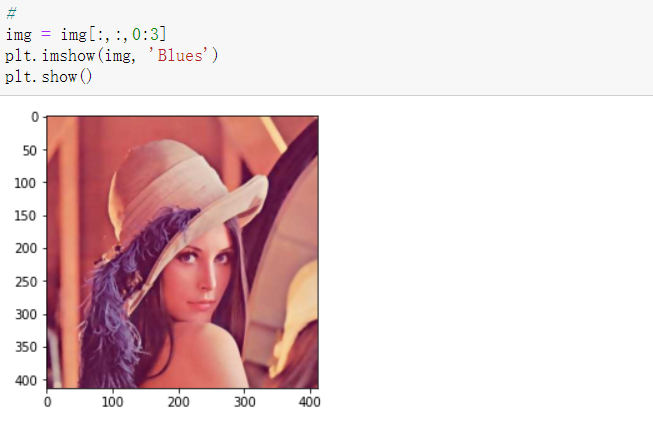Screen dimensions: 653x423
Task: Click the y-axis tick label 300
Action: [x=25, y=314]
